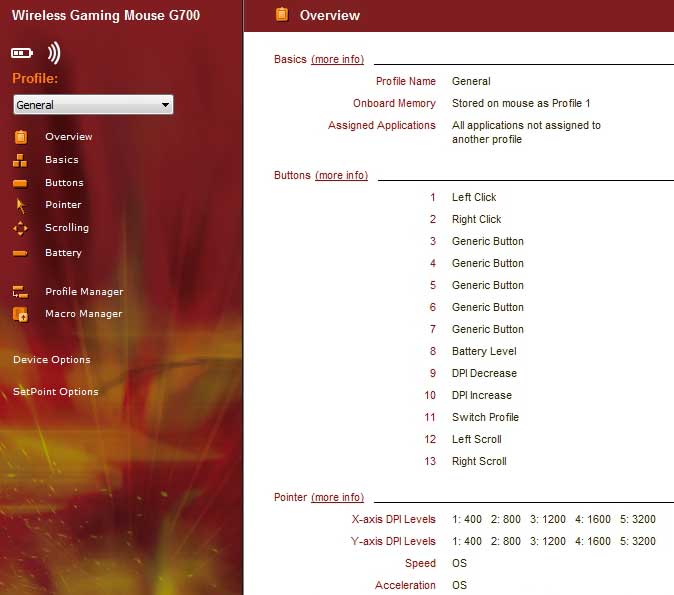
Task: Click the Acceleration value OS
Action: [459, 585]
